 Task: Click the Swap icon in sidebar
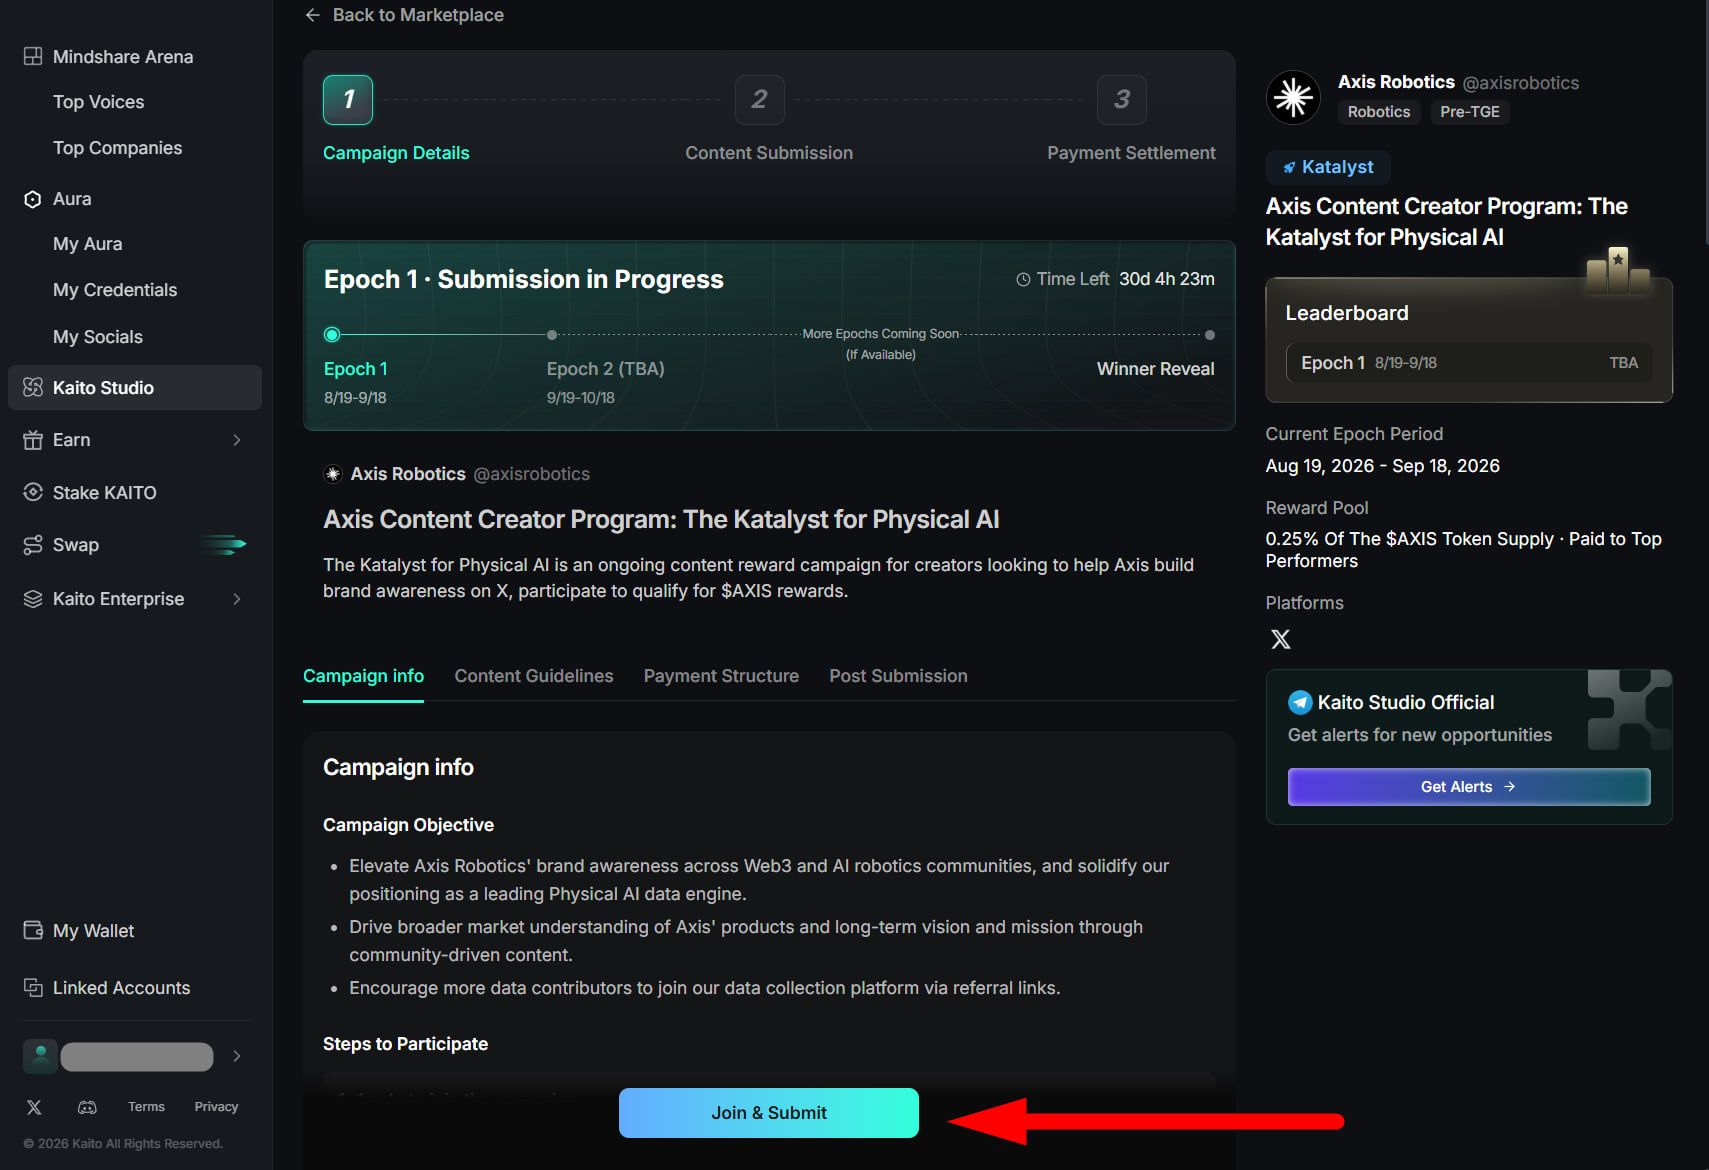tap(33, 545)
